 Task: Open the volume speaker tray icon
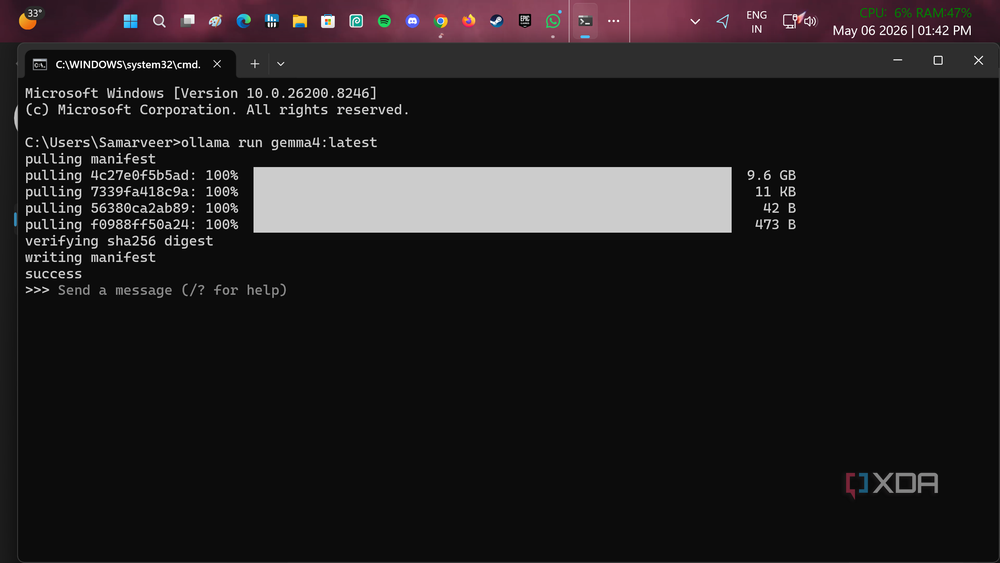810,21
